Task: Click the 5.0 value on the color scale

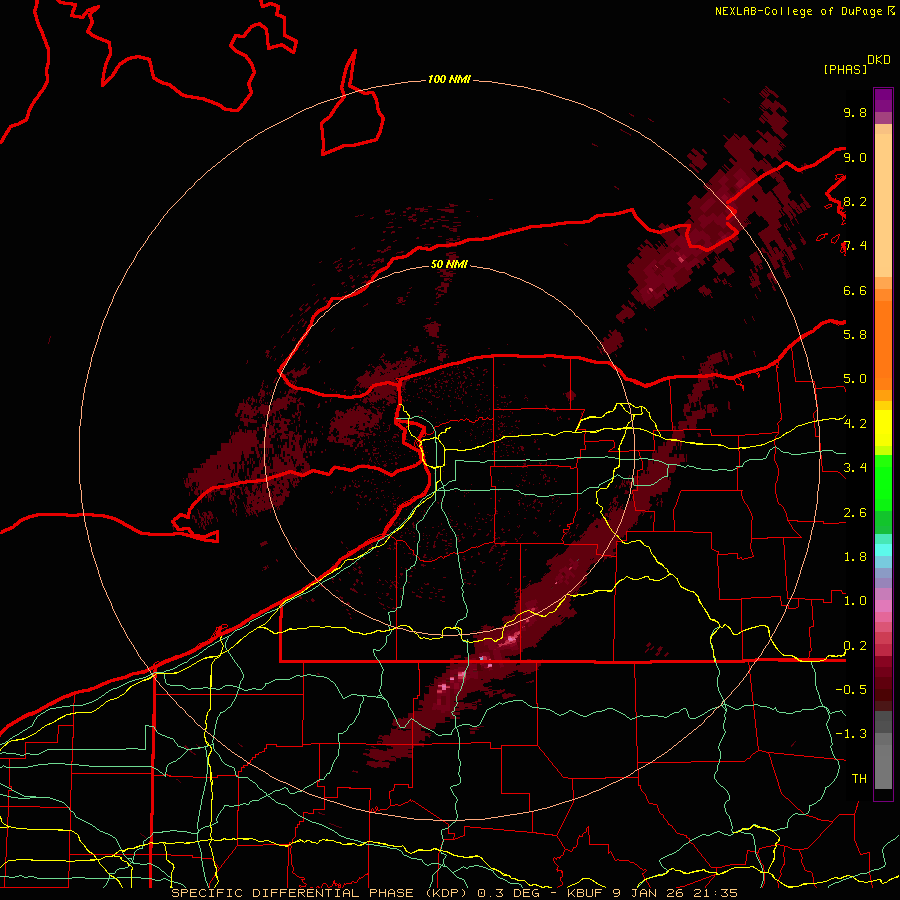Action: tap(855, 379)
